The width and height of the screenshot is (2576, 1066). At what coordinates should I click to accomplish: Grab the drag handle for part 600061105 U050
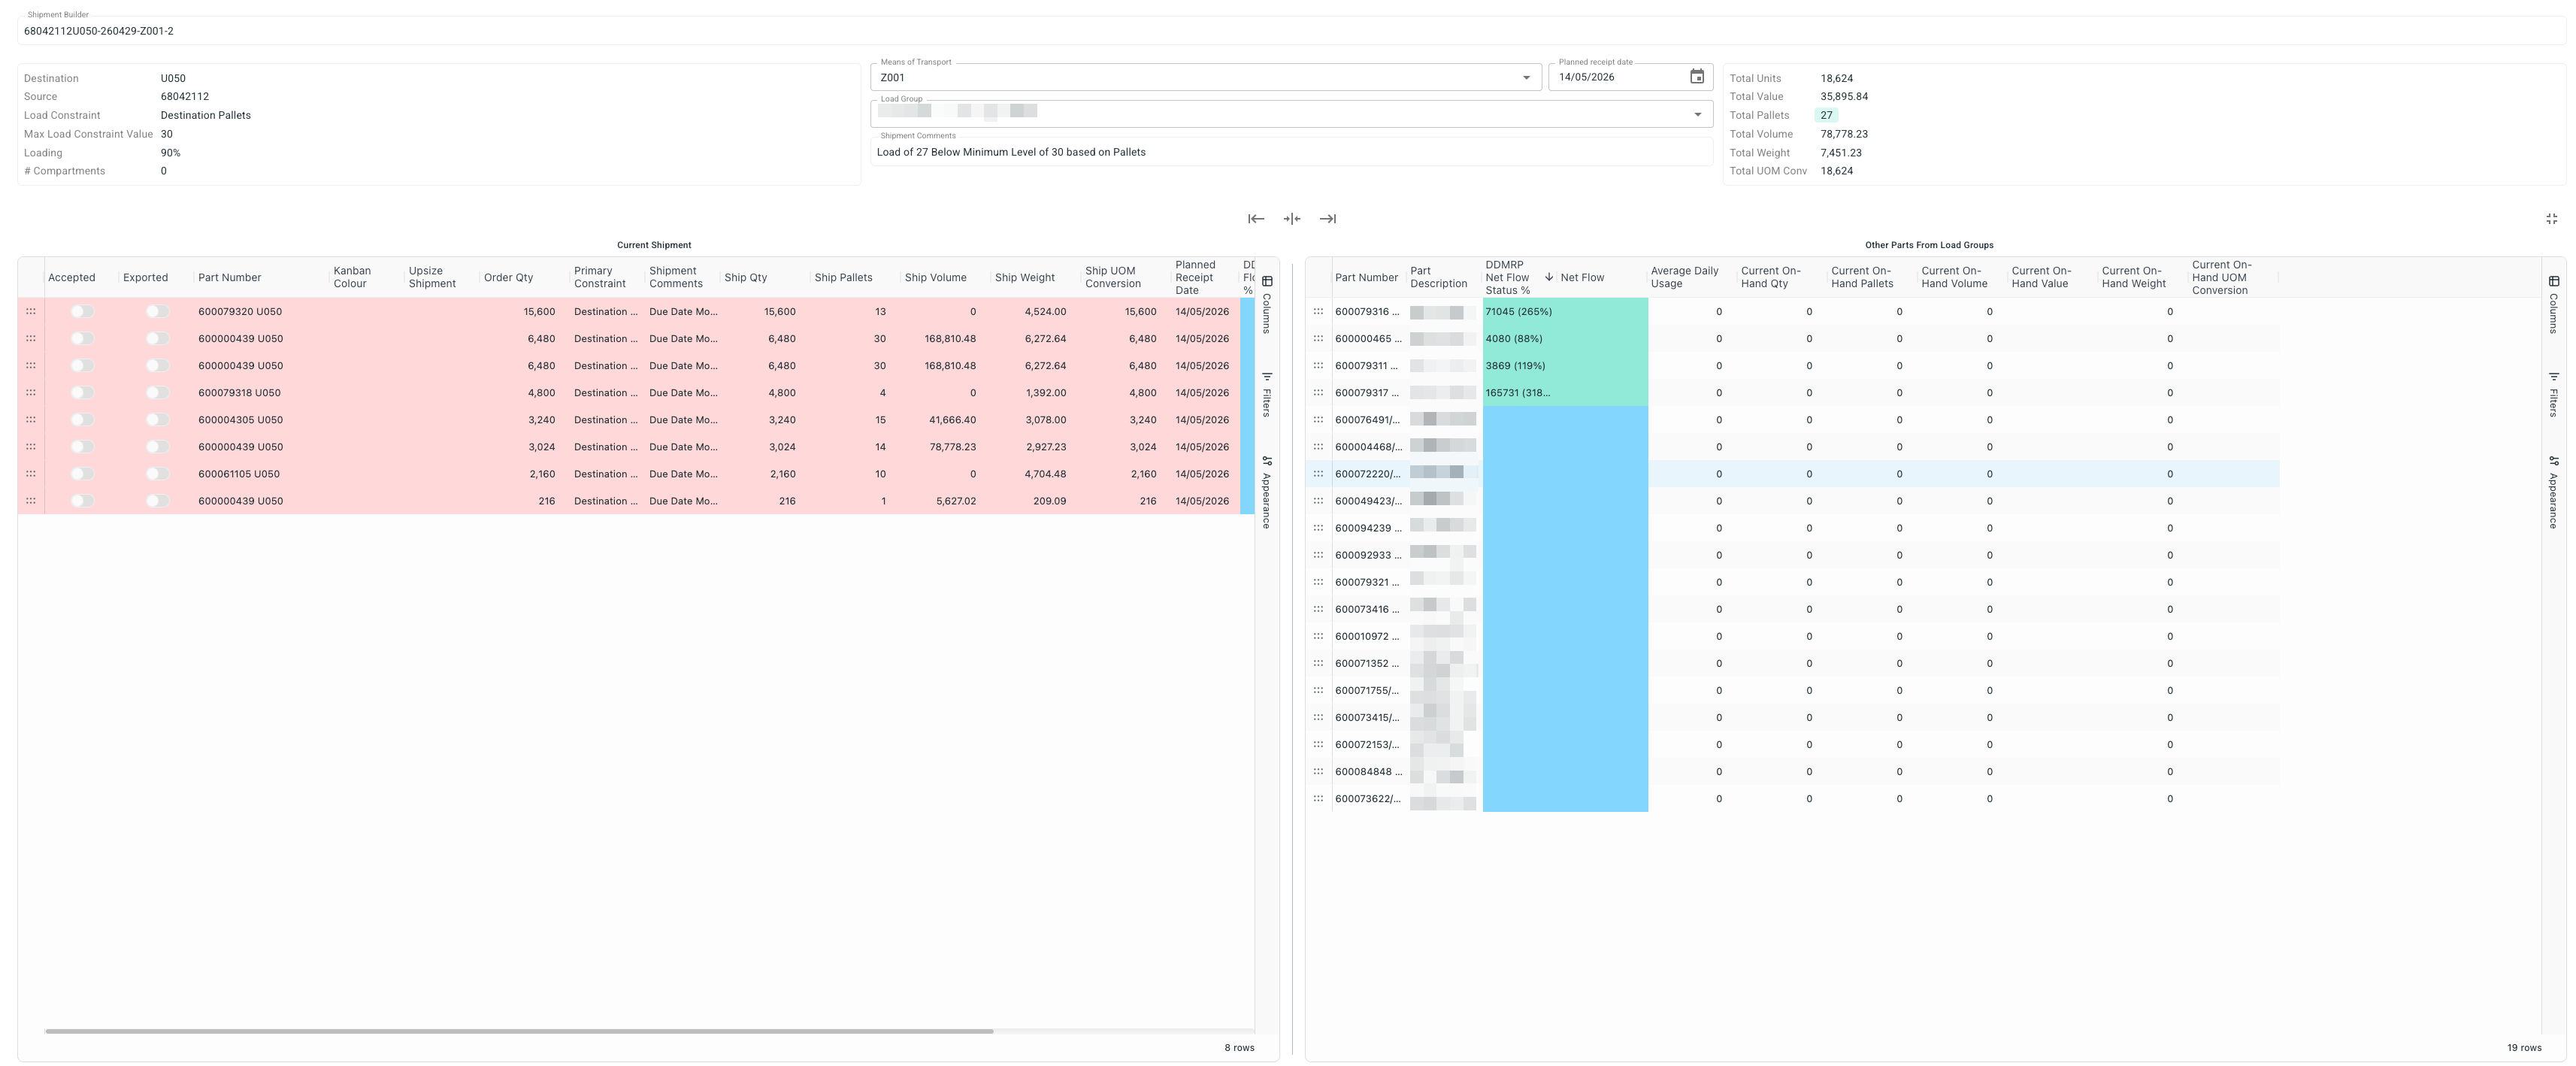(x=31, y=474)
